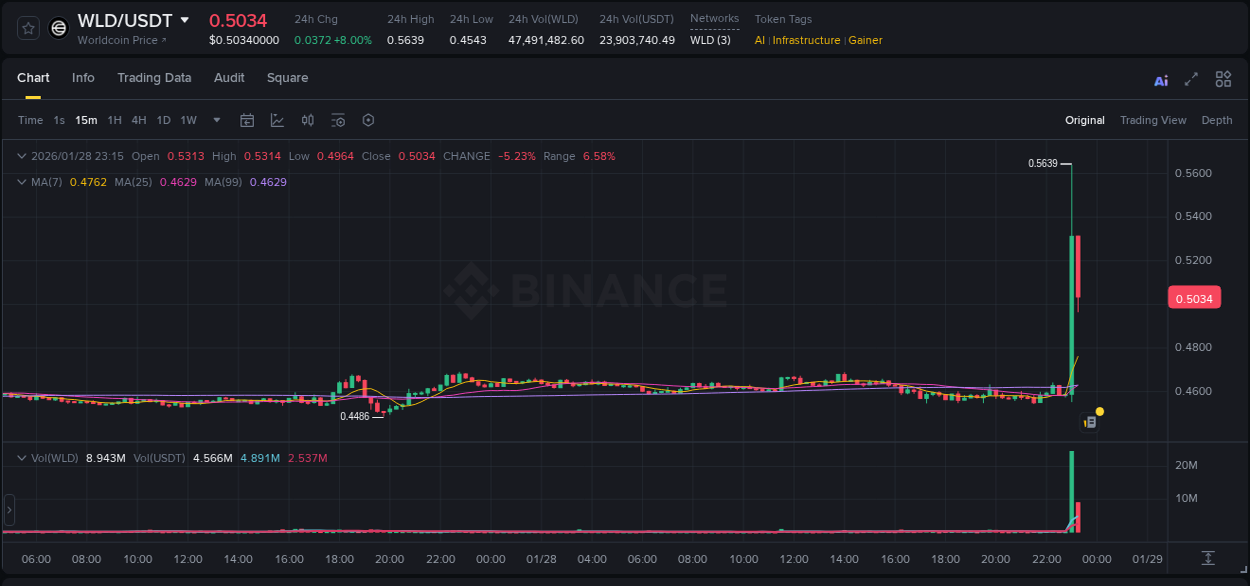Open the date range calendar picker
The height and width of the screenshot is (586, 1250).
click(x=247, y=120)
